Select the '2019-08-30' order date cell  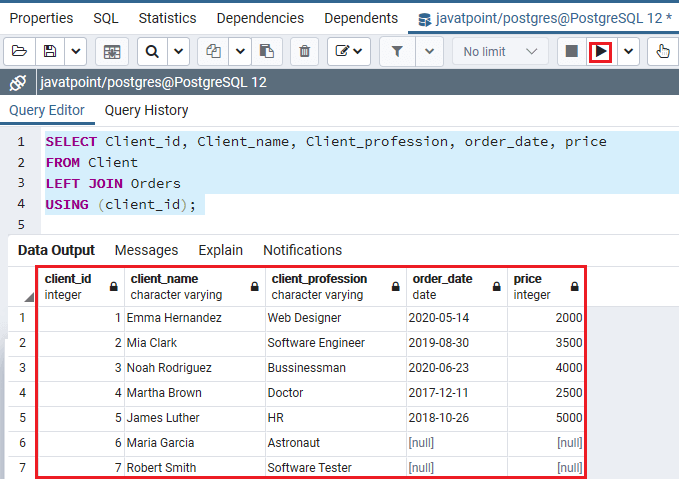tap(457, 343)
